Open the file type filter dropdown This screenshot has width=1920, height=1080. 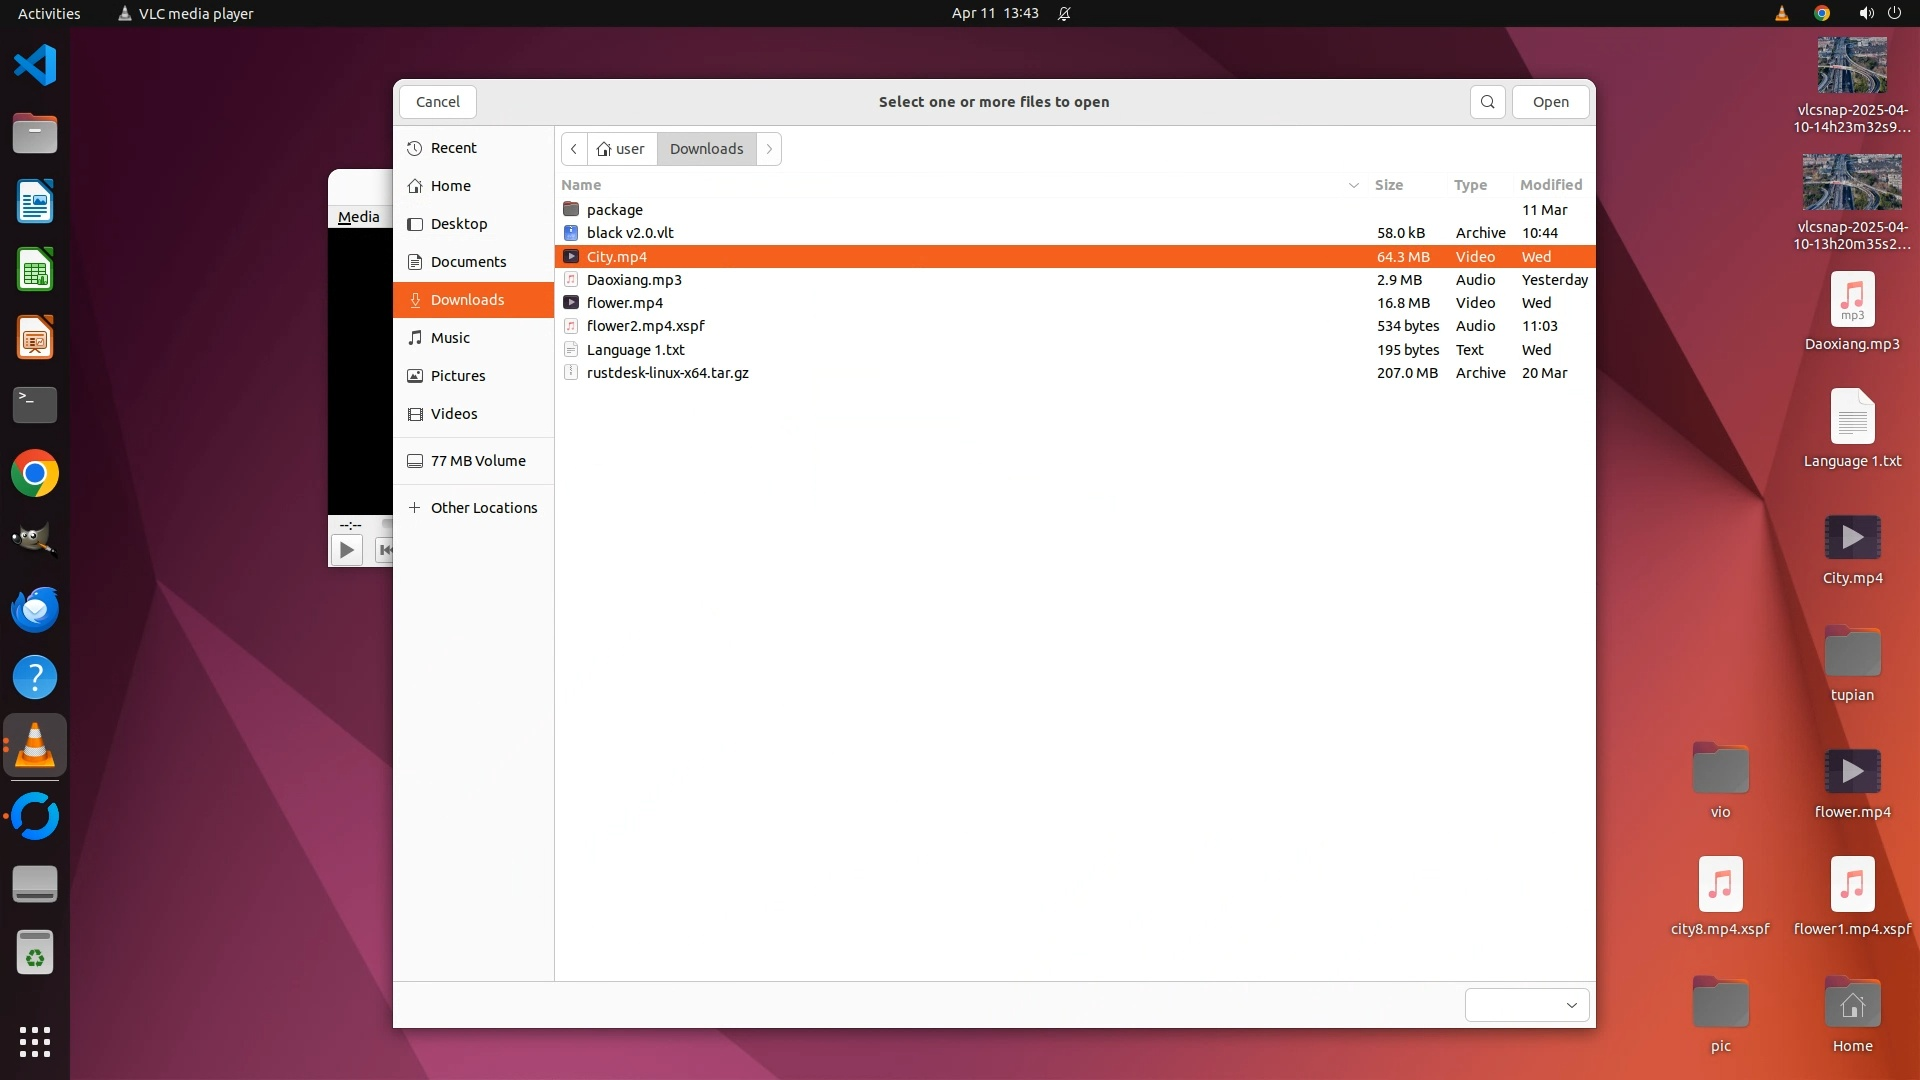coord(1526,1005)
